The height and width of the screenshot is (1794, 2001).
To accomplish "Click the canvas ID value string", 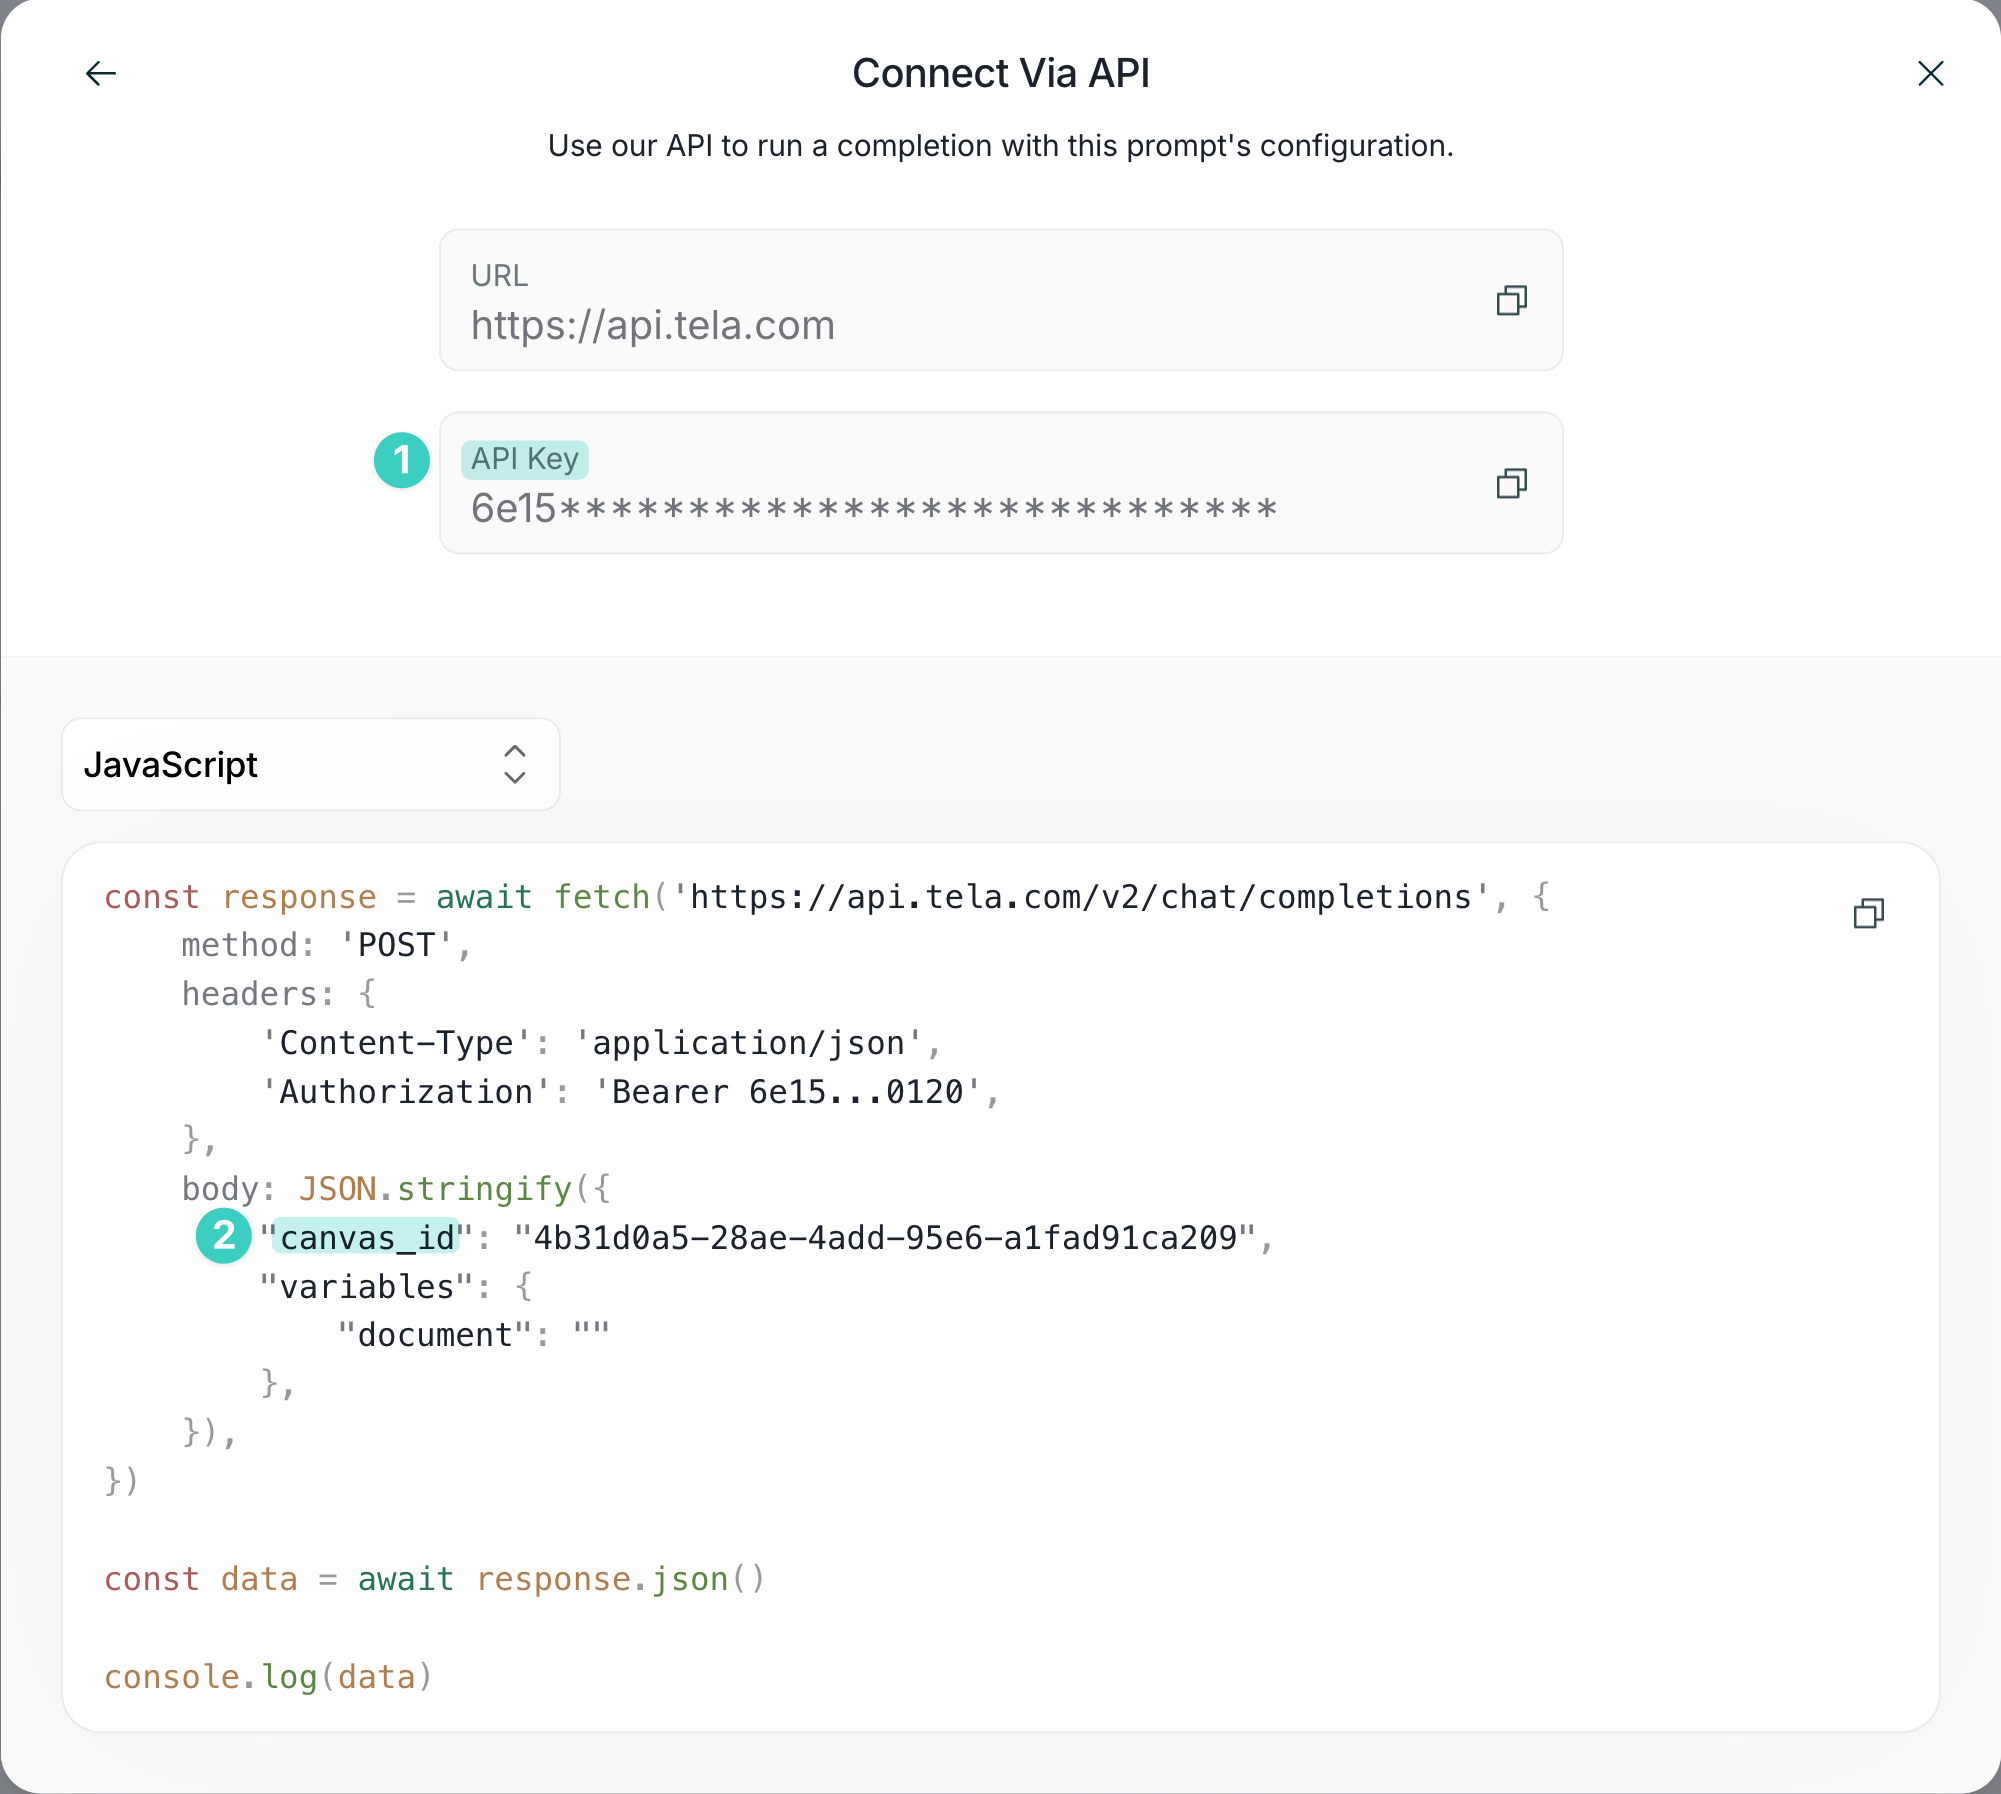I will tap(884, 1238).
